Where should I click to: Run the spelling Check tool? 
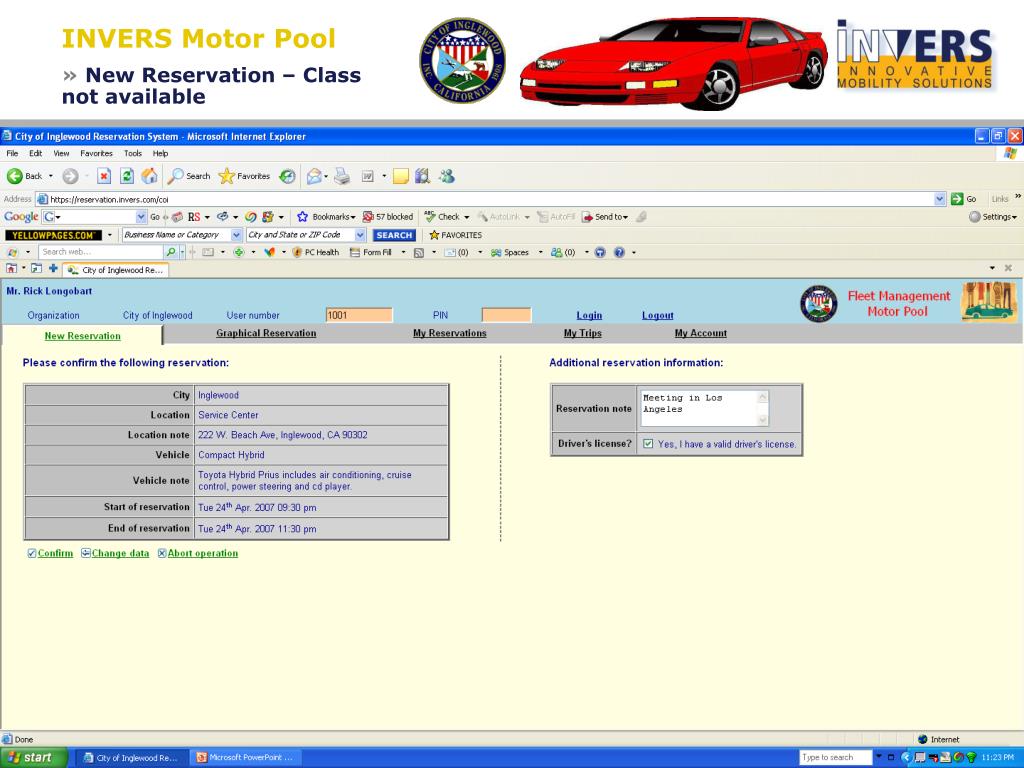[x=443, y=217]
